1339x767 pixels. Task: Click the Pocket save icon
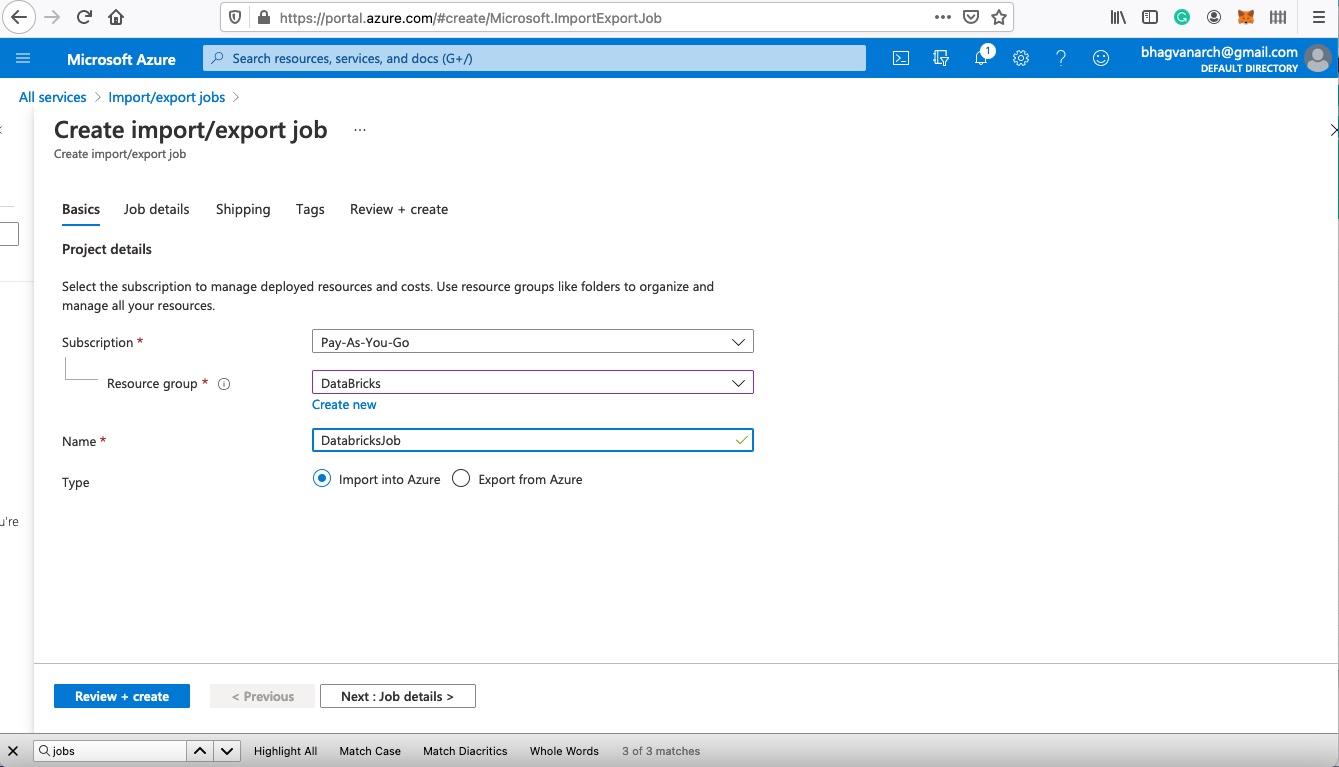point(971,17)
